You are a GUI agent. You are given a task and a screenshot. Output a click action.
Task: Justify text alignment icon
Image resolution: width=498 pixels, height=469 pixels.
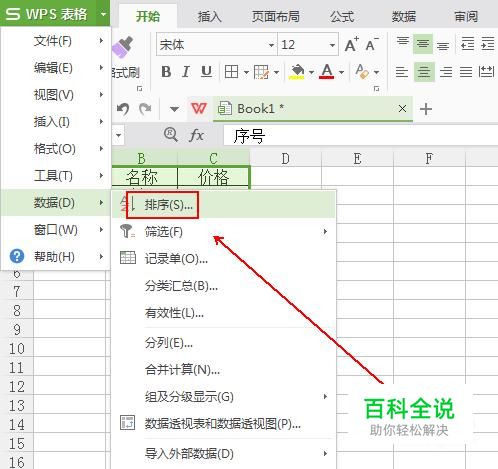pyautogui.click(x=466, y=72)
